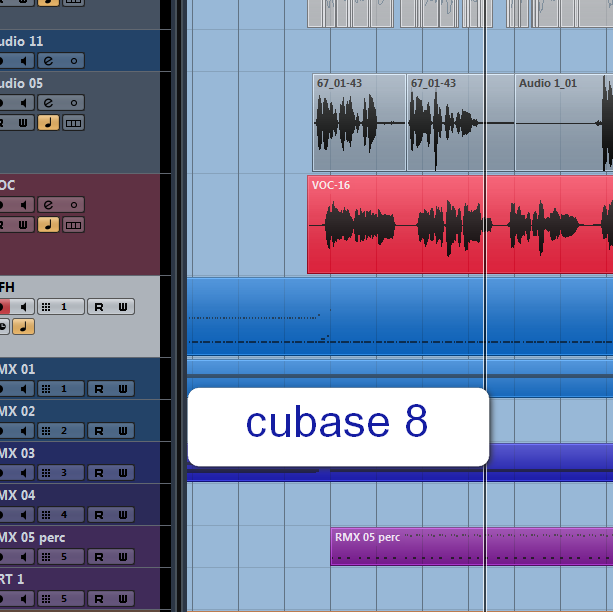Open MIDI channel 5 selector on RT 1

61,599
